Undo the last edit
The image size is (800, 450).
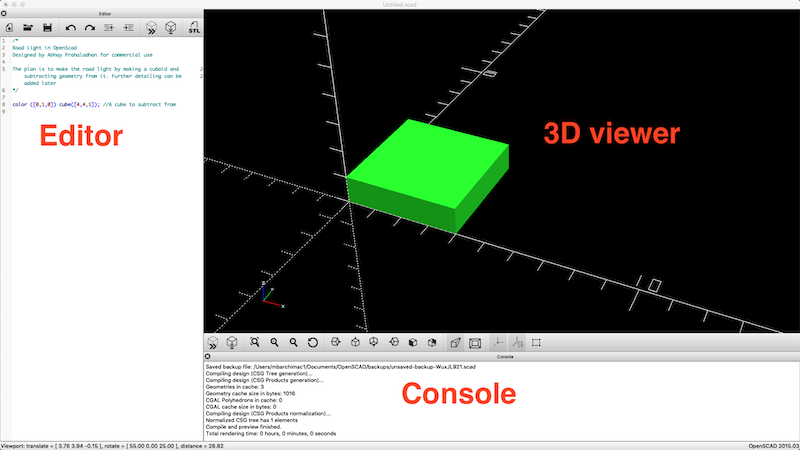pyautogui.click(x=70, y=28)
